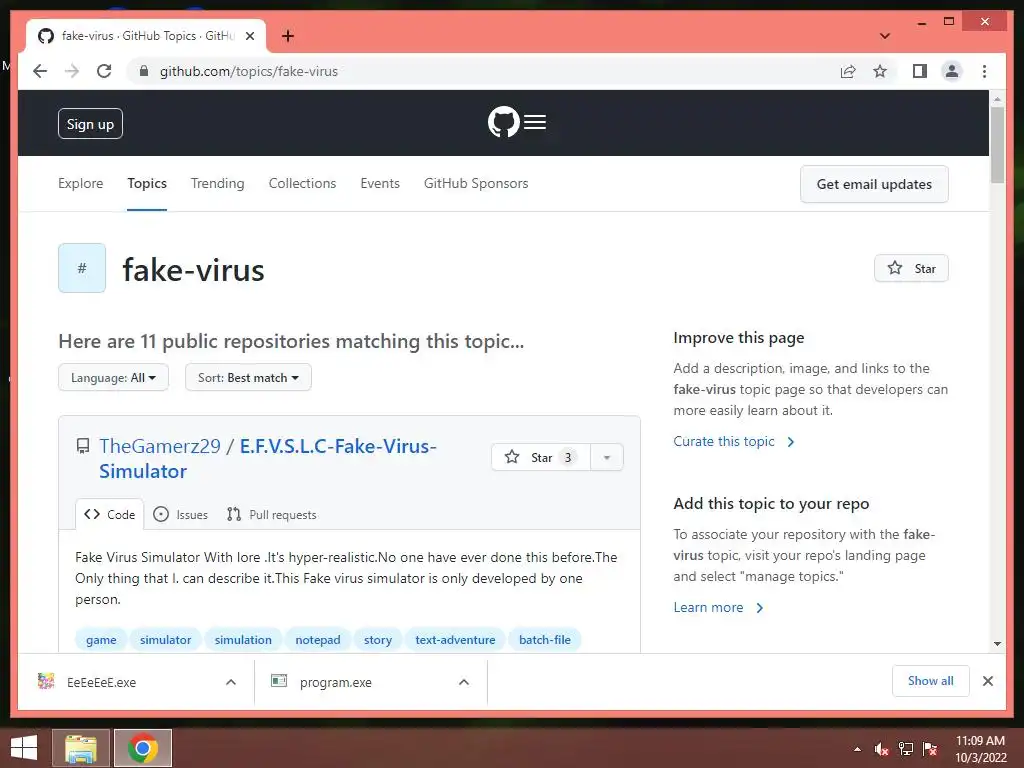Image resolution: width=1024 pixels, height=768 pixels.
Task: Click the scrollbar down arrow
Action: (997, 643)
